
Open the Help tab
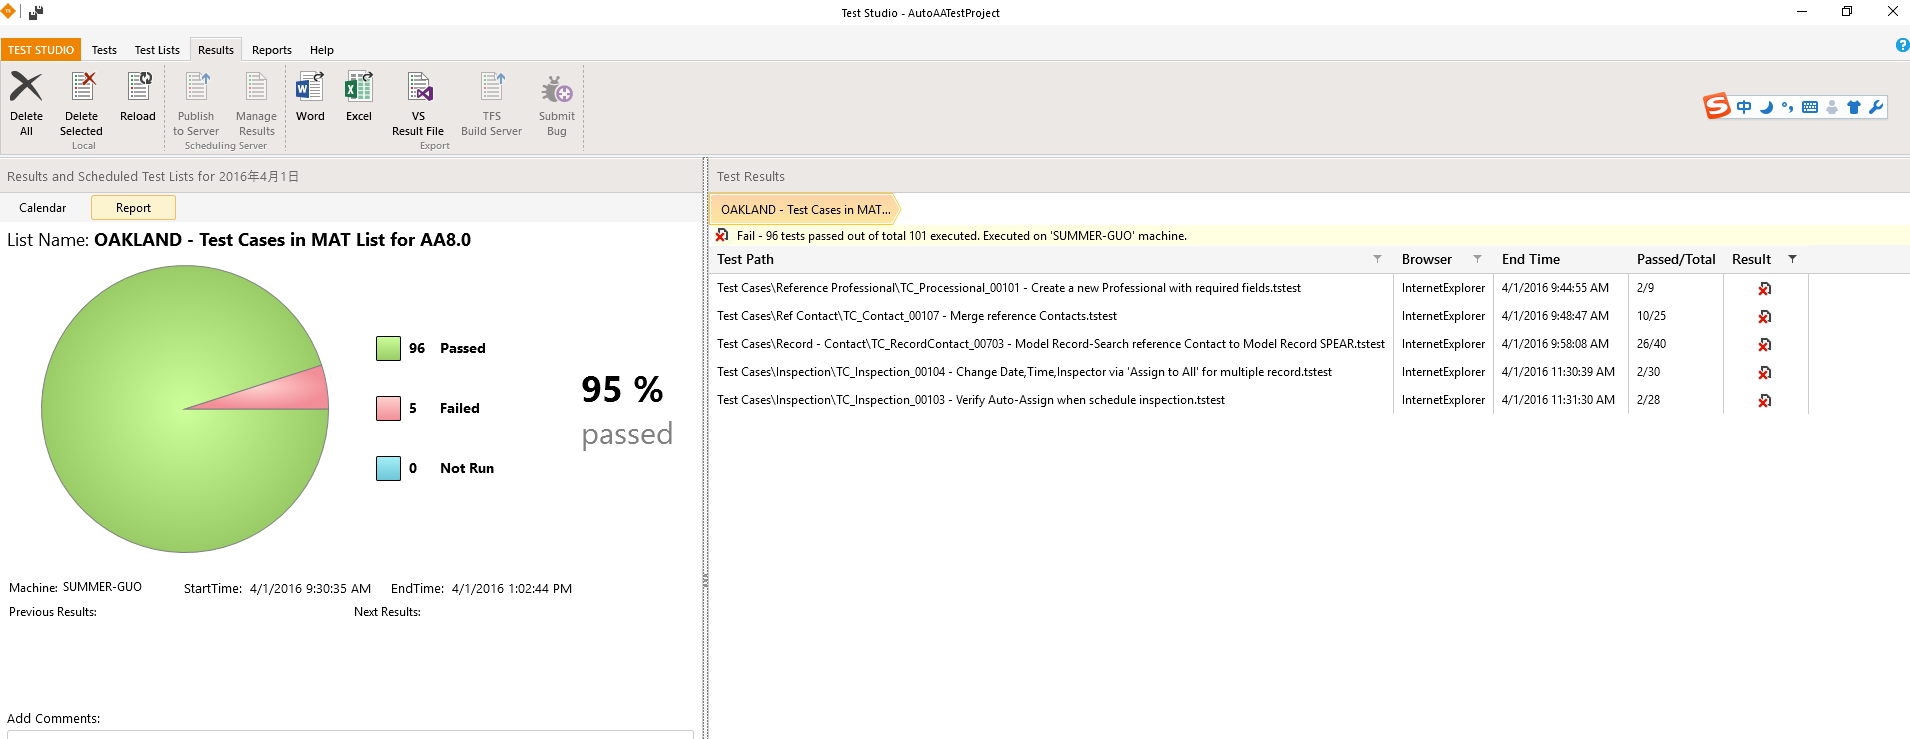pyautogui.click(x=322, y=50)
